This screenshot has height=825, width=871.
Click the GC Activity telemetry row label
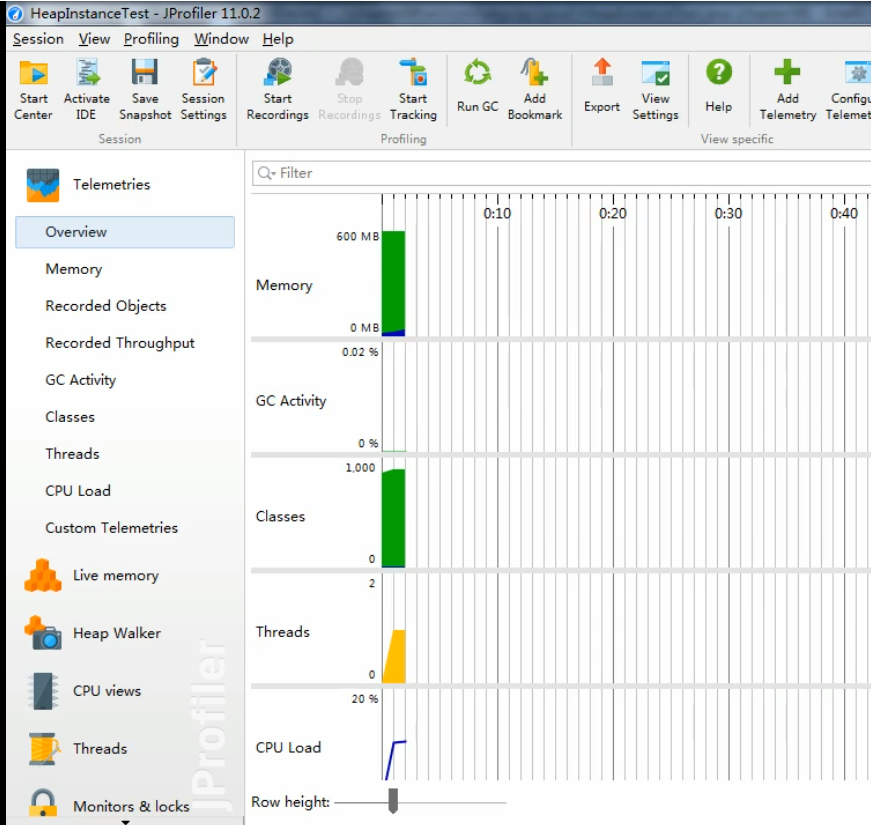(291, 401)
